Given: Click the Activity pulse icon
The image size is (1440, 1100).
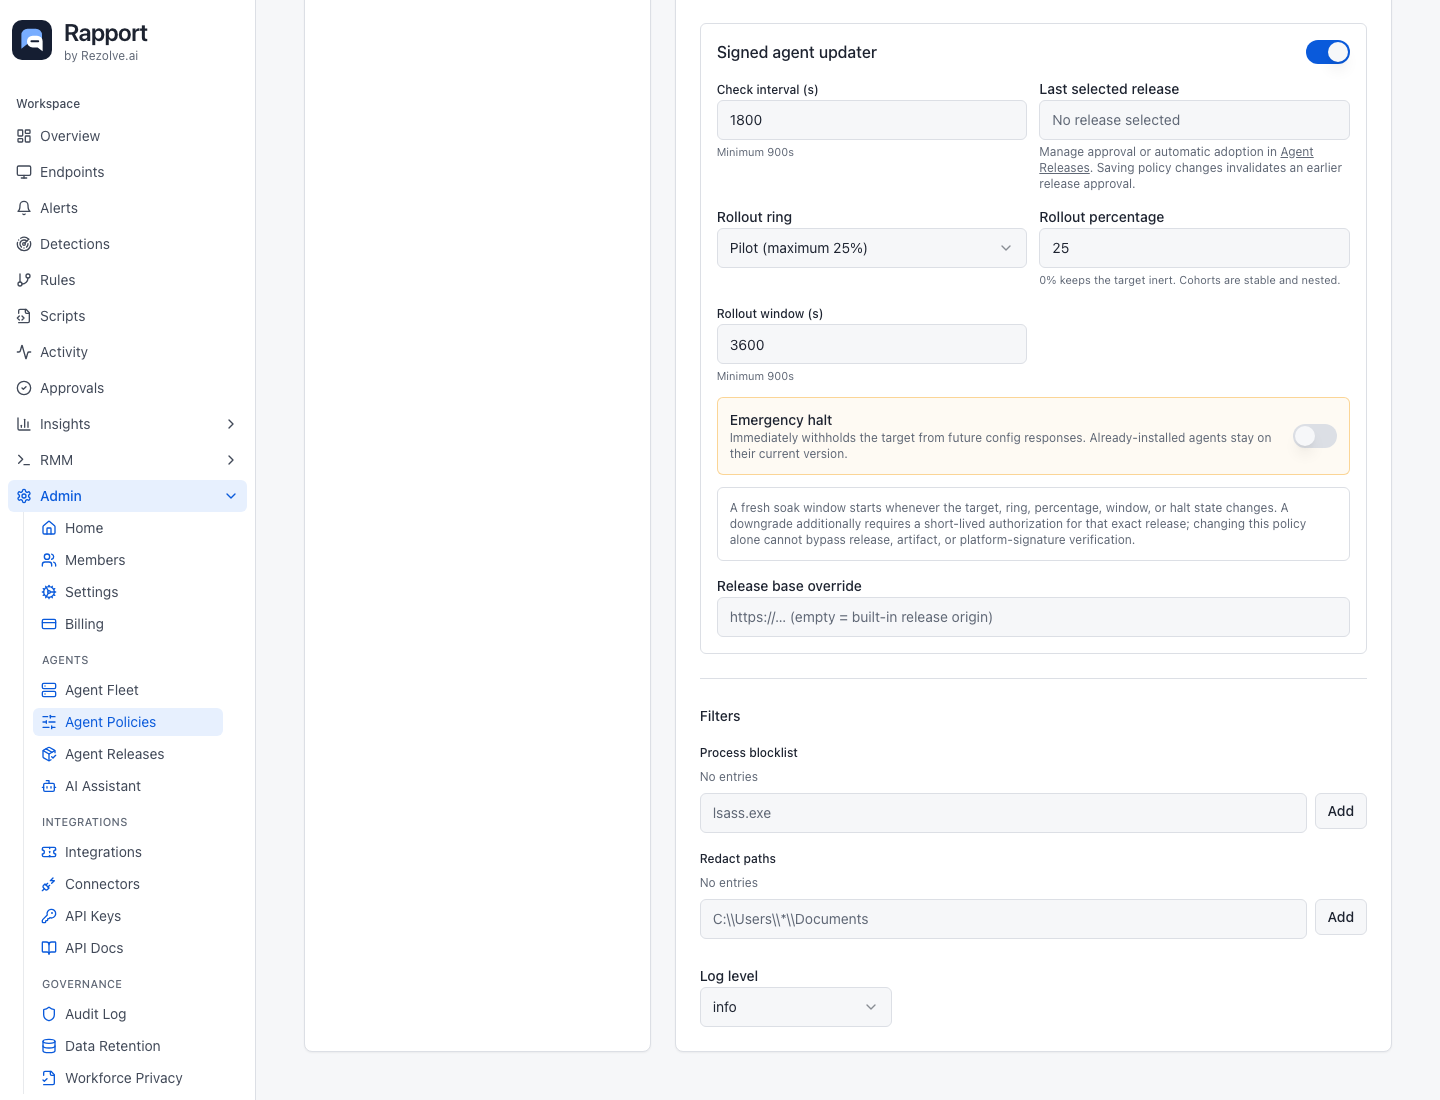Looking at the screenshot, I should tap(24, 352).
